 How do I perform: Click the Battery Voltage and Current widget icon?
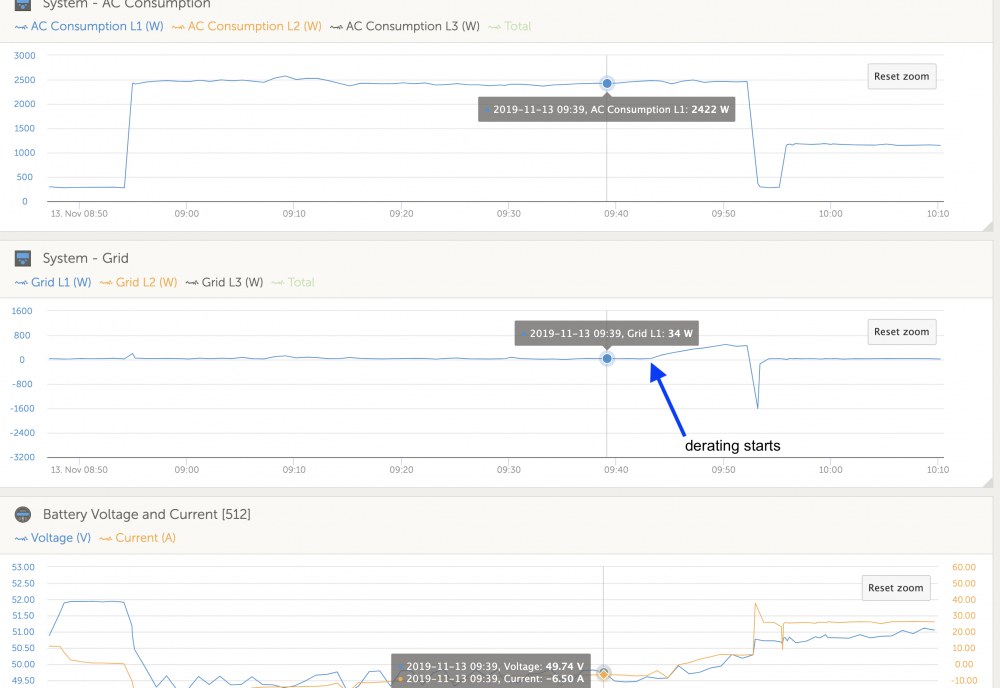pos(23,515)
